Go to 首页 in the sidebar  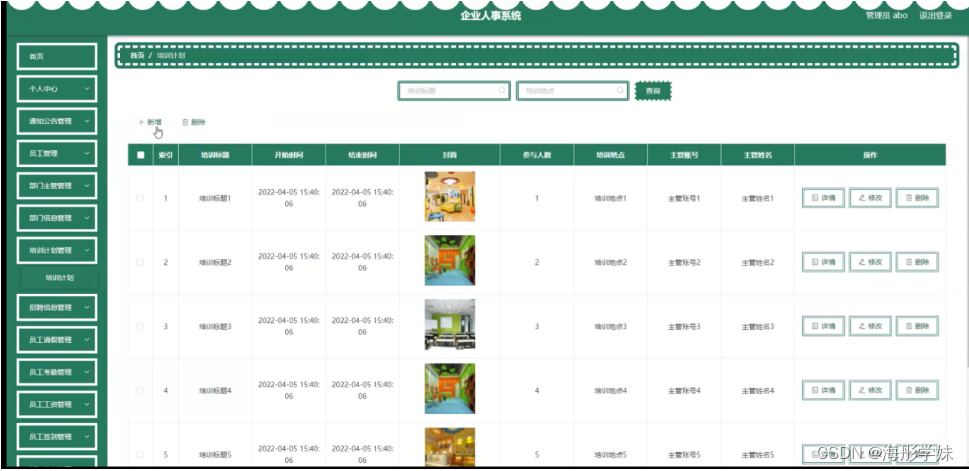57,56
